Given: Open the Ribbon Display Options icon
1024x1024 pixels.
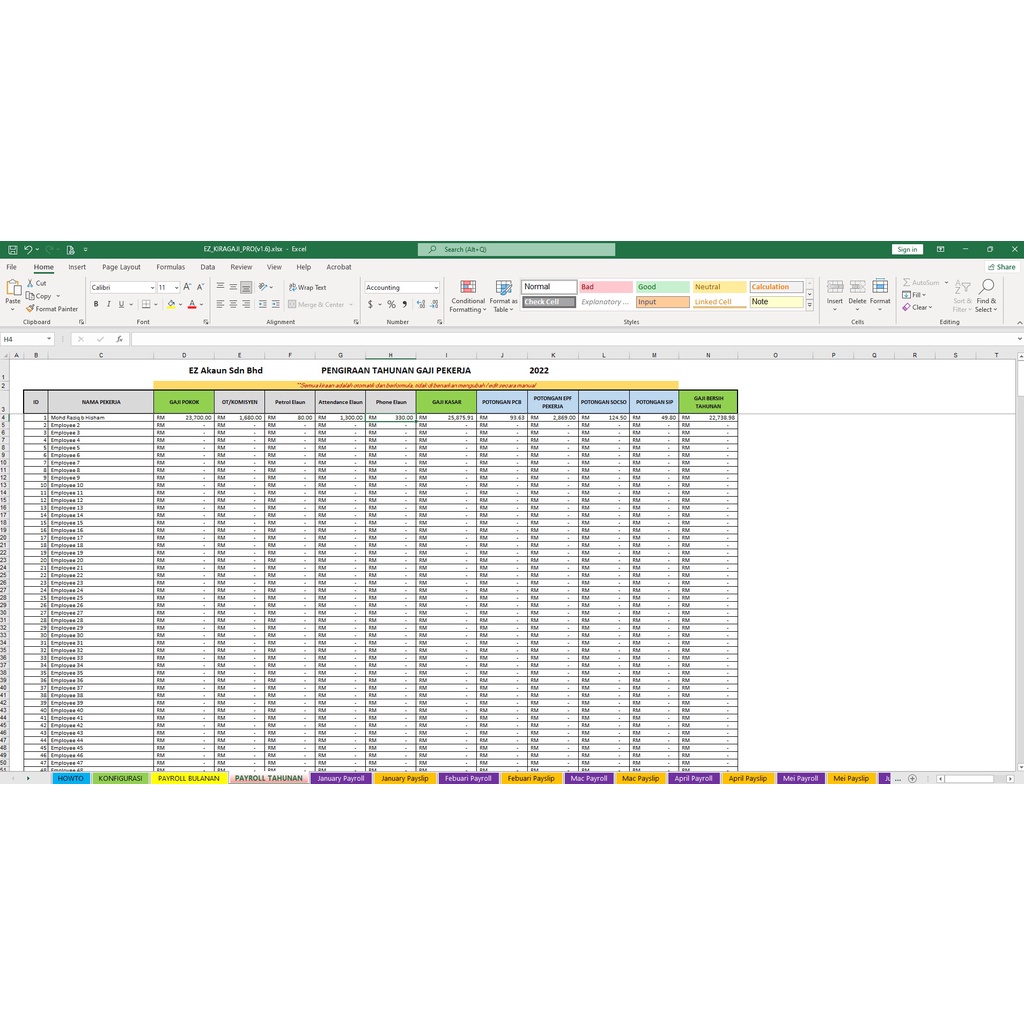Looking at the screenshot, I should pyautogui.click(x=940, y=249).
